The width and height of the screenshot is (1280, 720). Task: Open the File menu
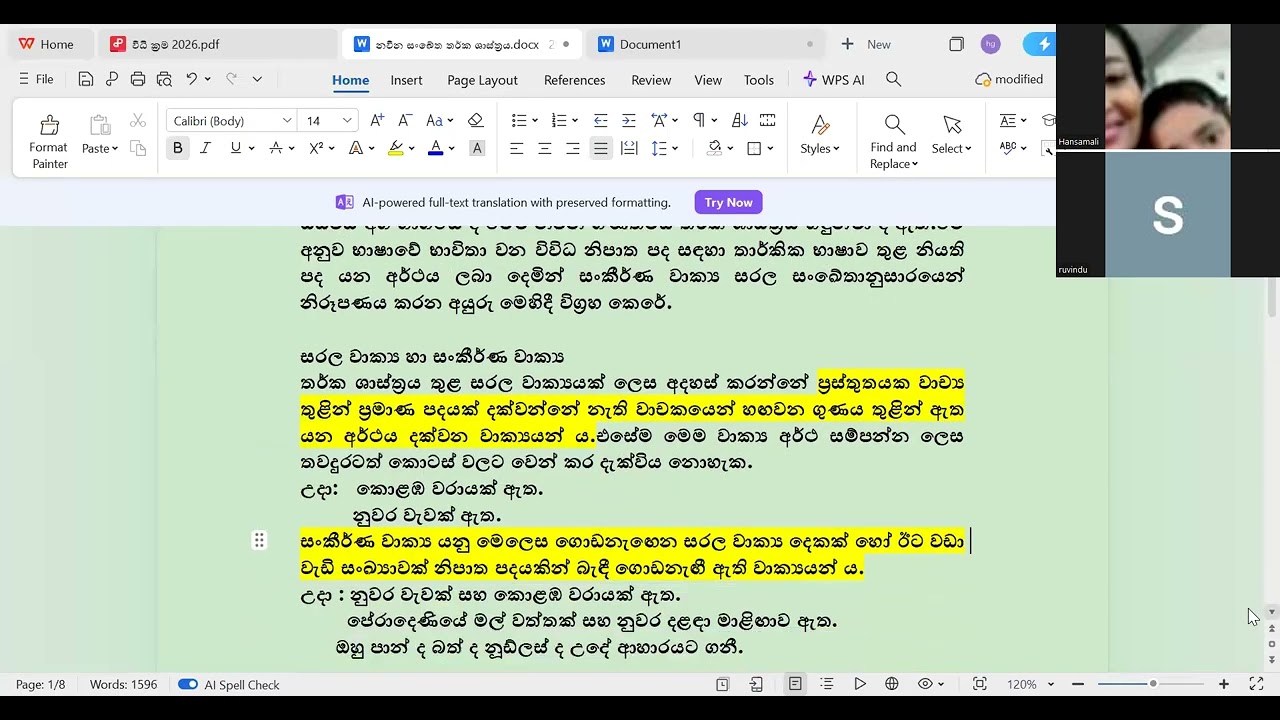tap(36, 79)
